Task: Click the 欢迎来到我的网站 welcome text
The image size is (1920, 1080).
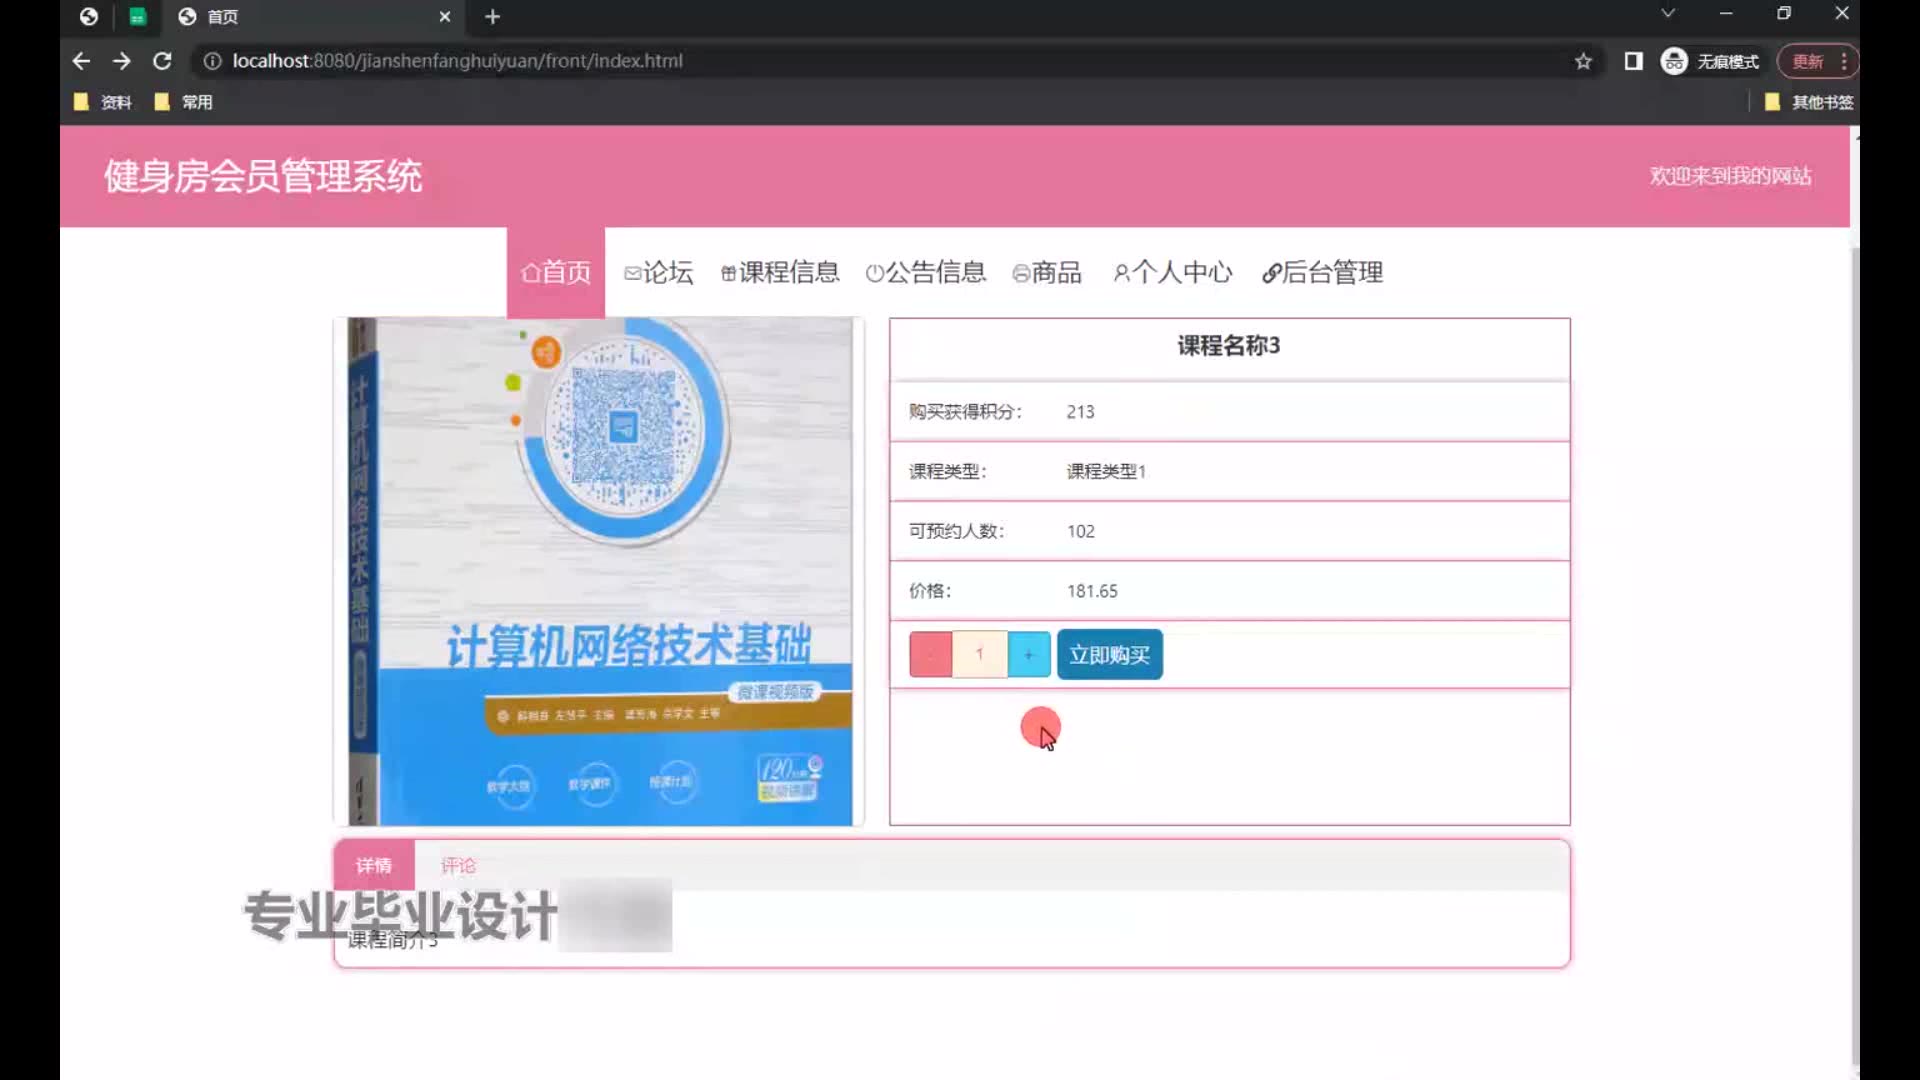Action: click(x=1730, y=176)
